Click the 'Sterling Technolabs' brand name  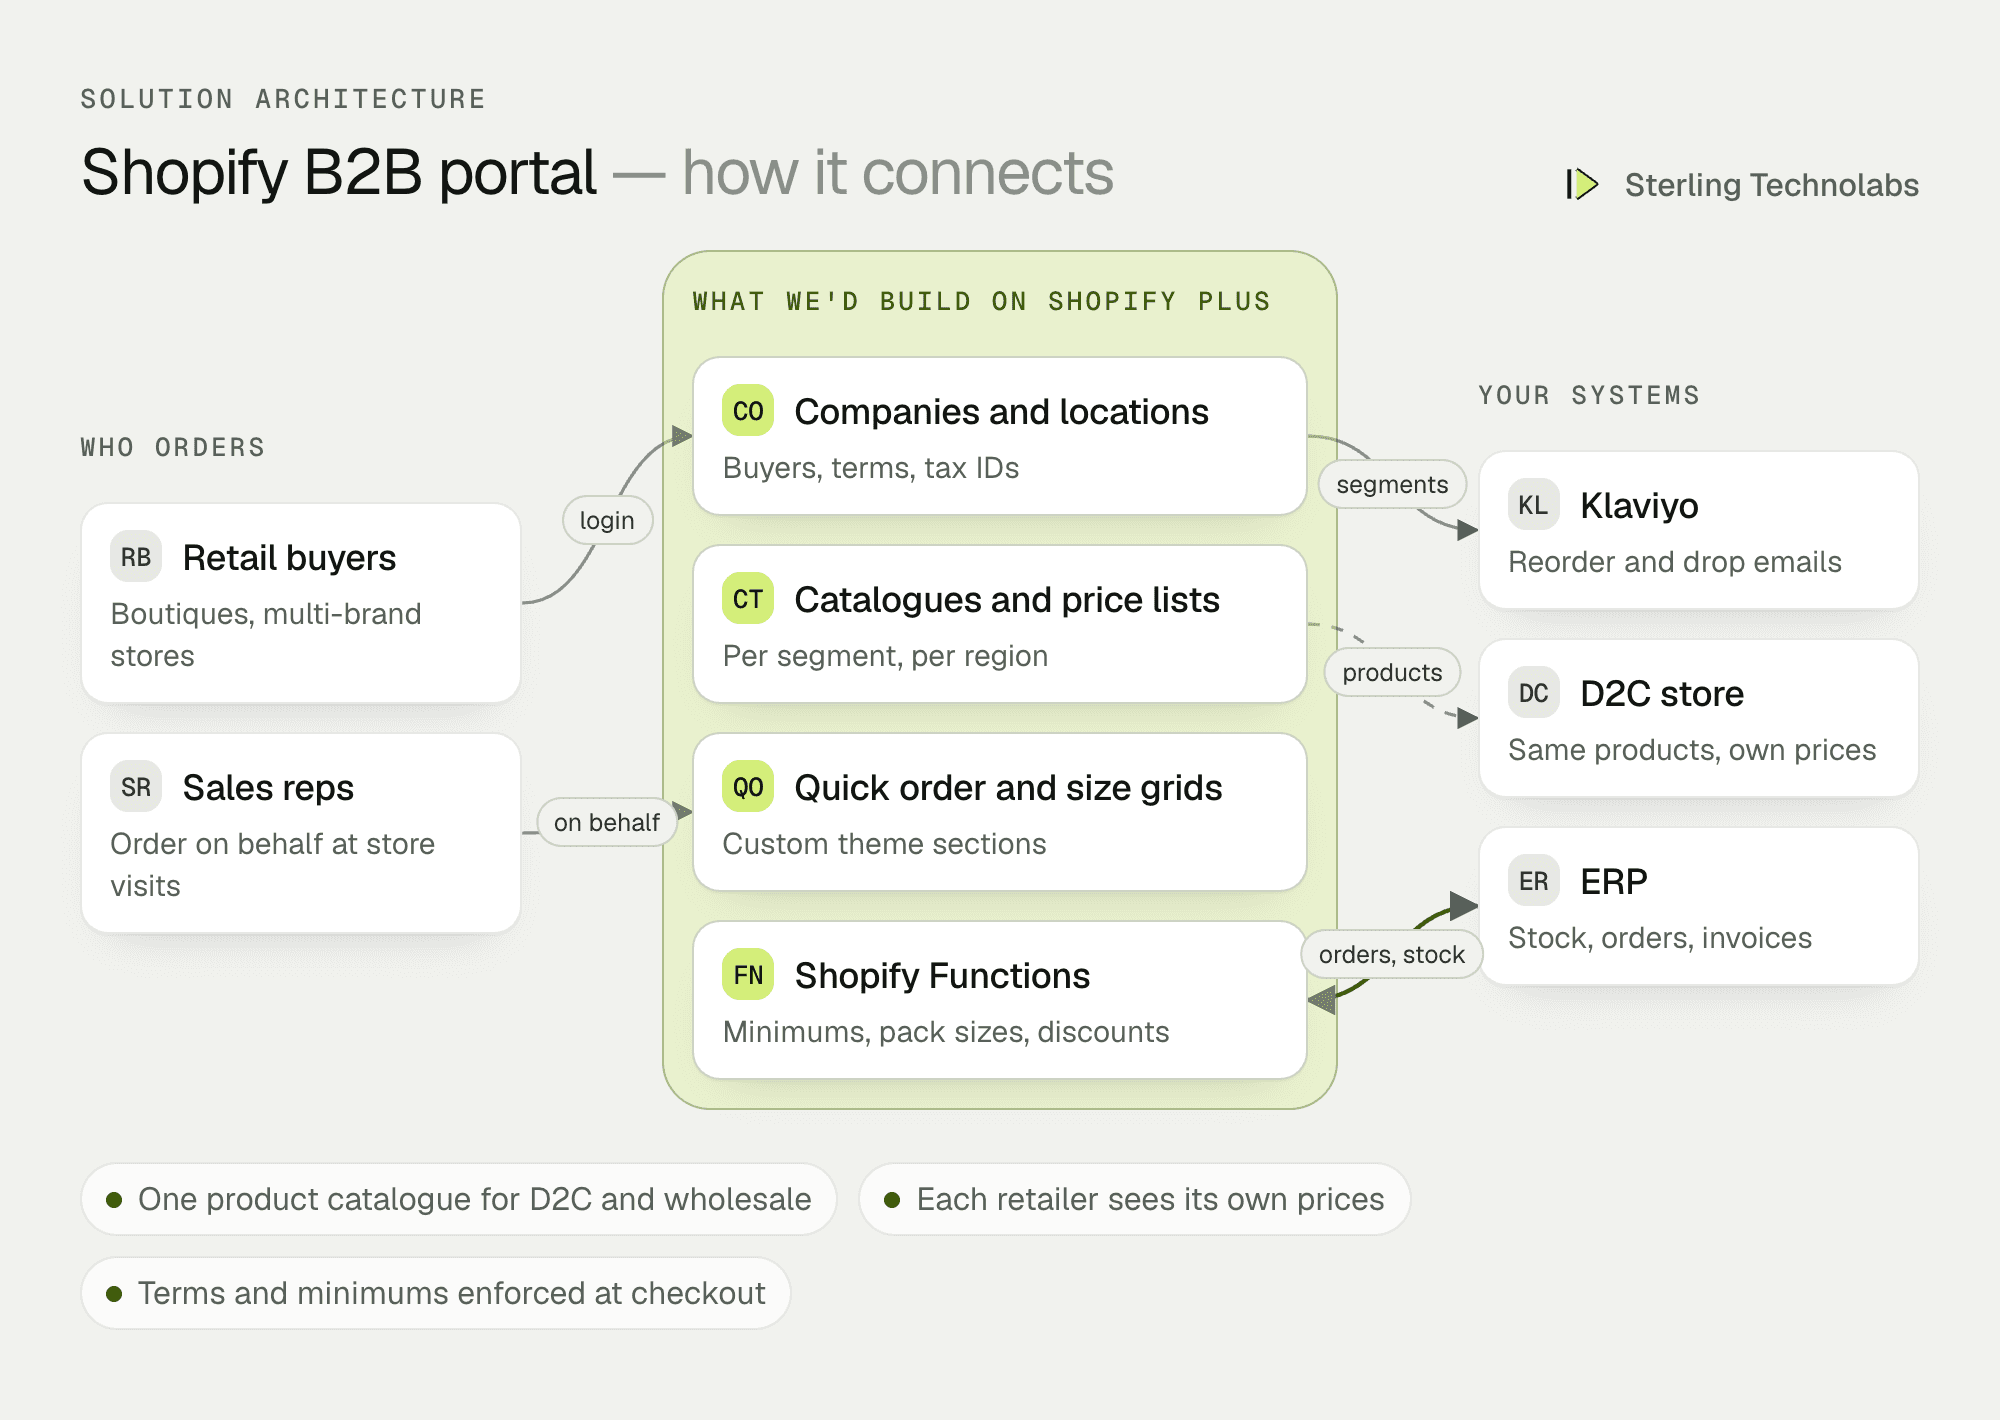coord(1771,184)
